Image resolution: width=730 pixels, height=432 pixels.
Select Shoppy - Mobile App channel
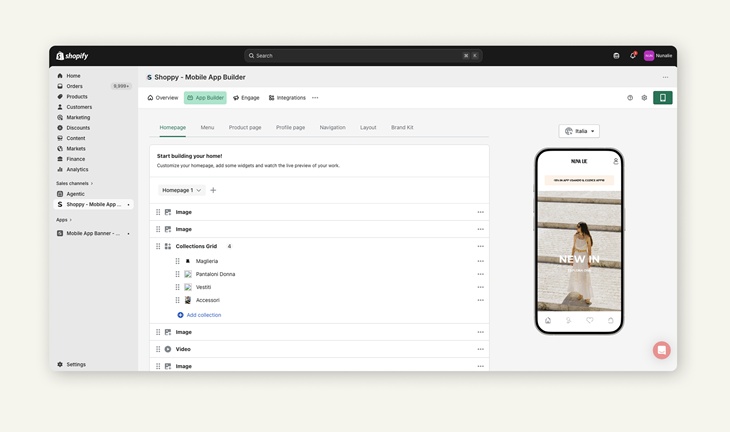(94, 204)
